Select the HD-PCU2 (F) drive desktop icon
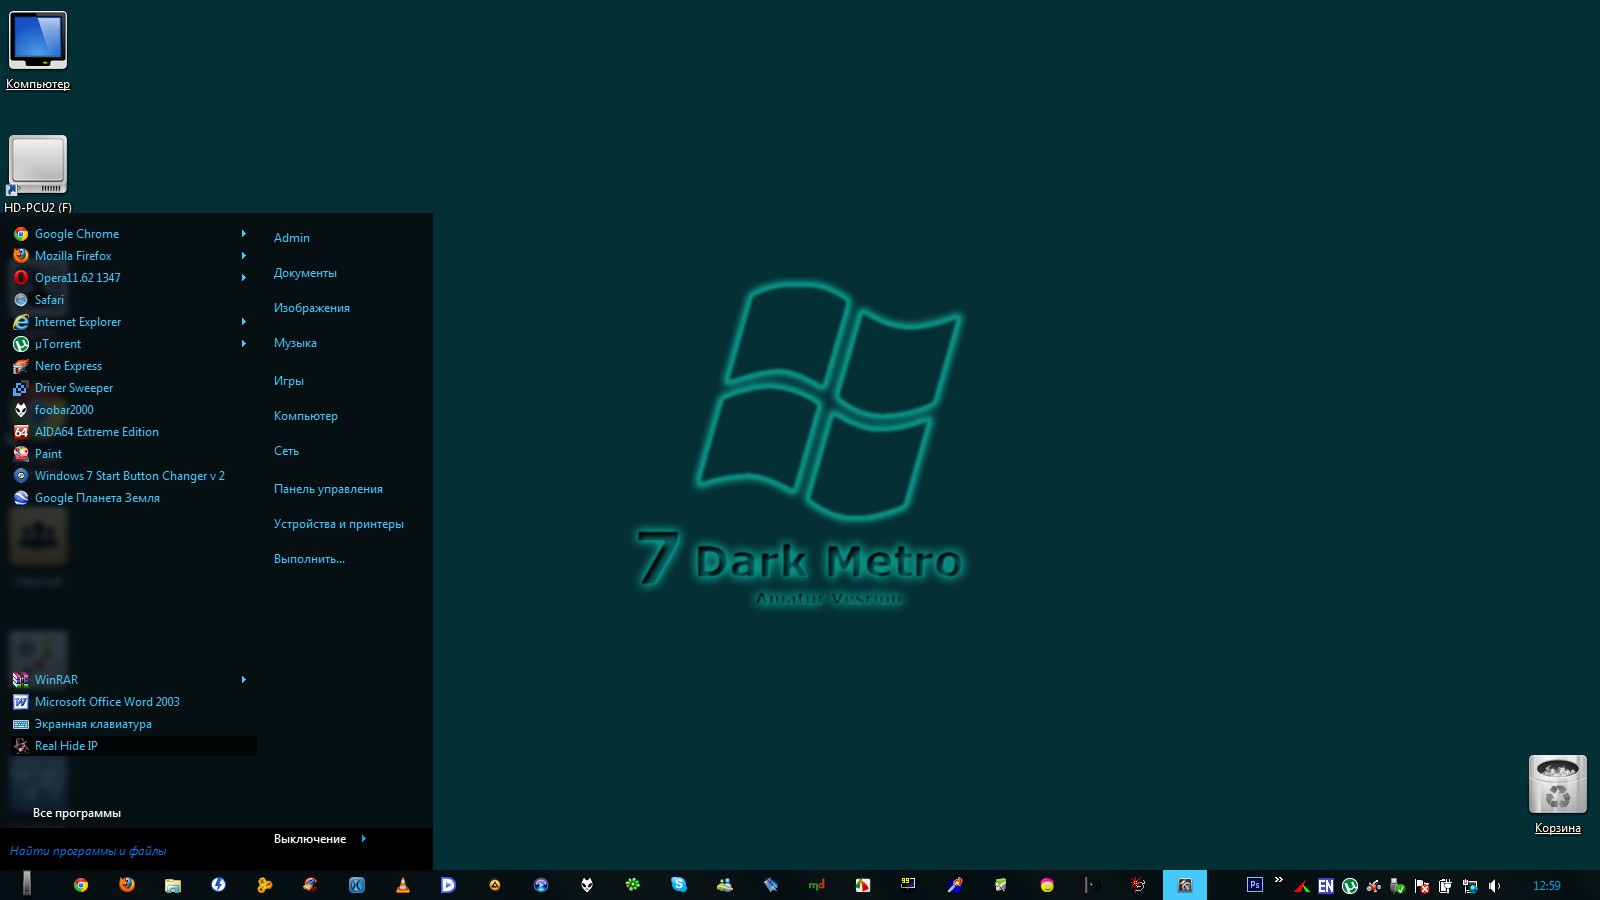1600x900 pixels. point(38,166)
